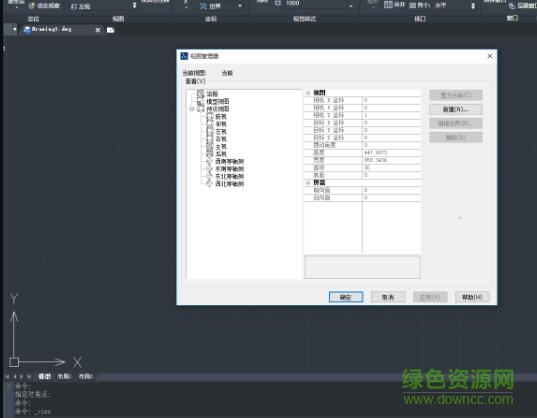Switch to 模型 model tab

(45, 377)
